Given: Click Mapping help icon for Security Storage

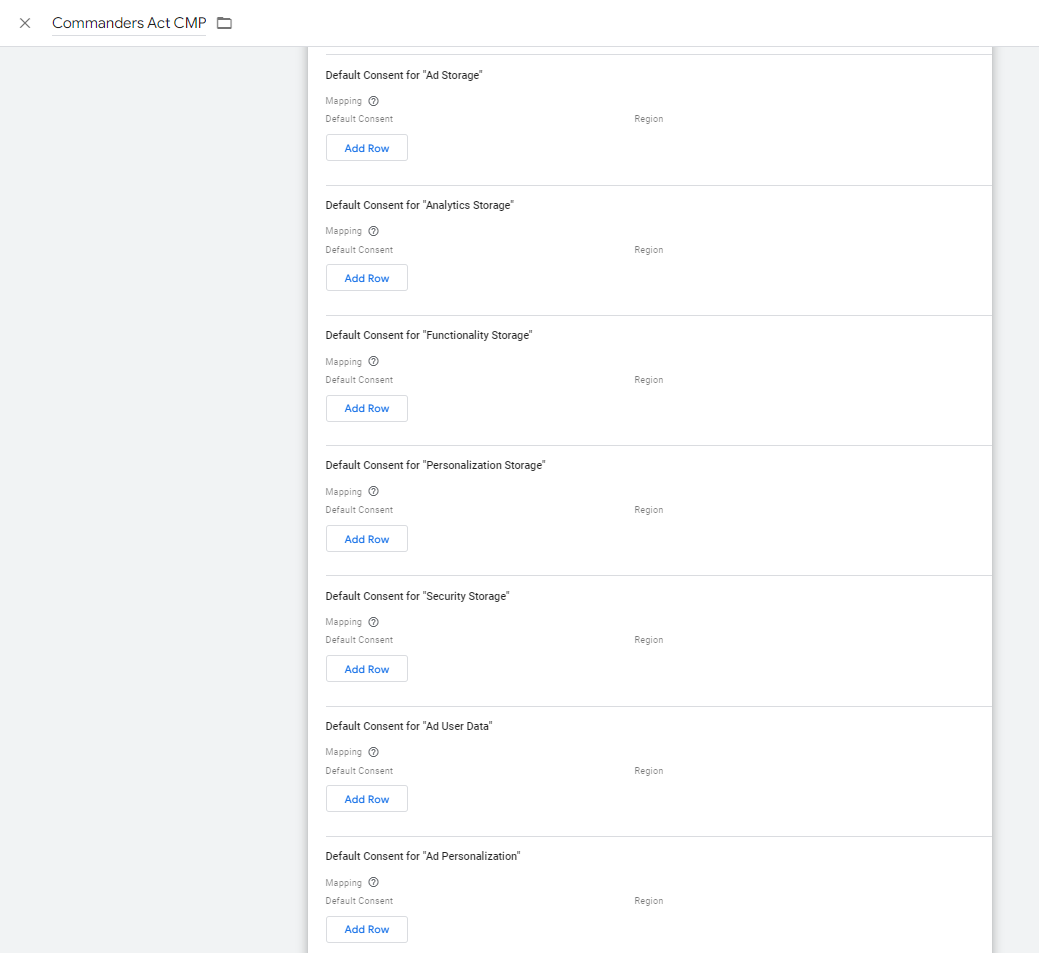Looking at the screenshot, I should pos(374,622).
